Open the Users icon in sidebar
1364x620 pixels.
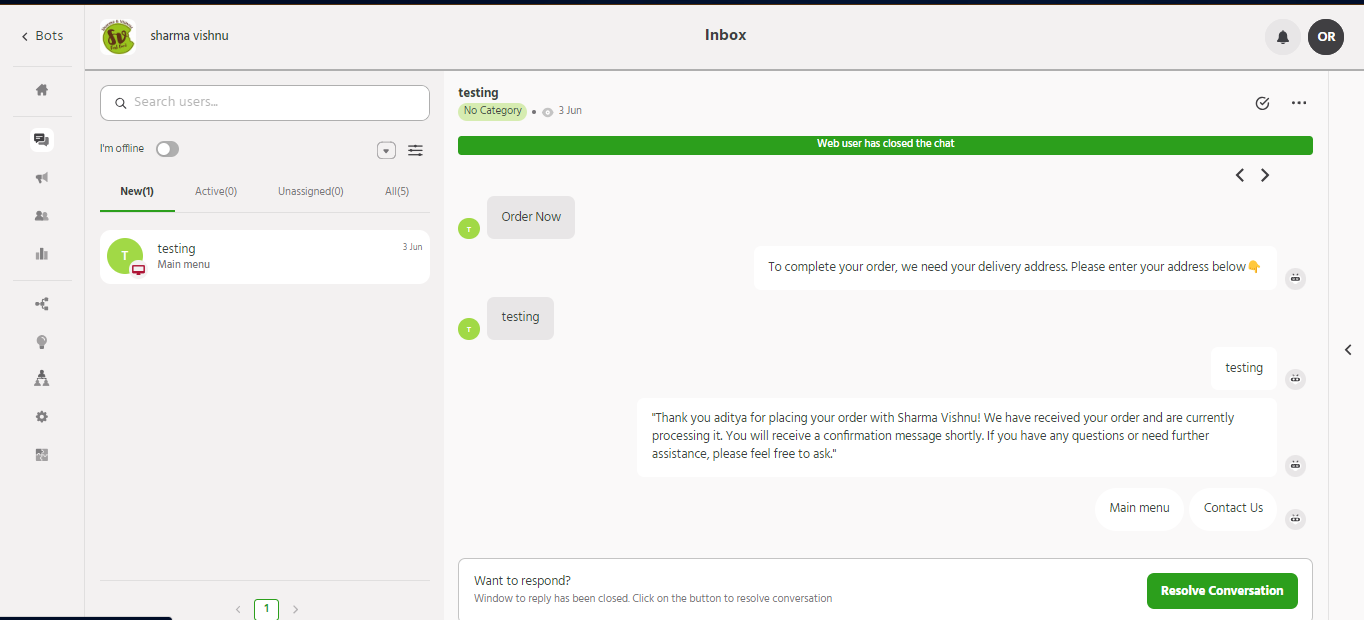click(x=42, y=216)
